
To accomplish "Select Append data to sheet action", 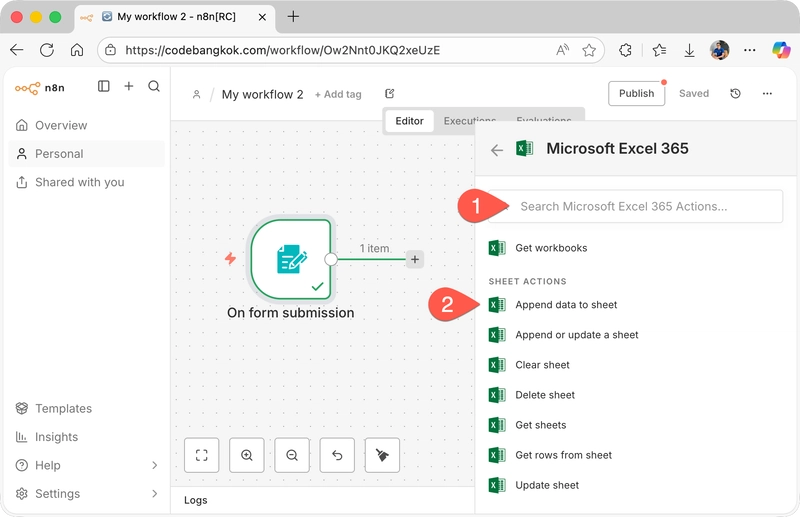I will [x=566, y=305].
